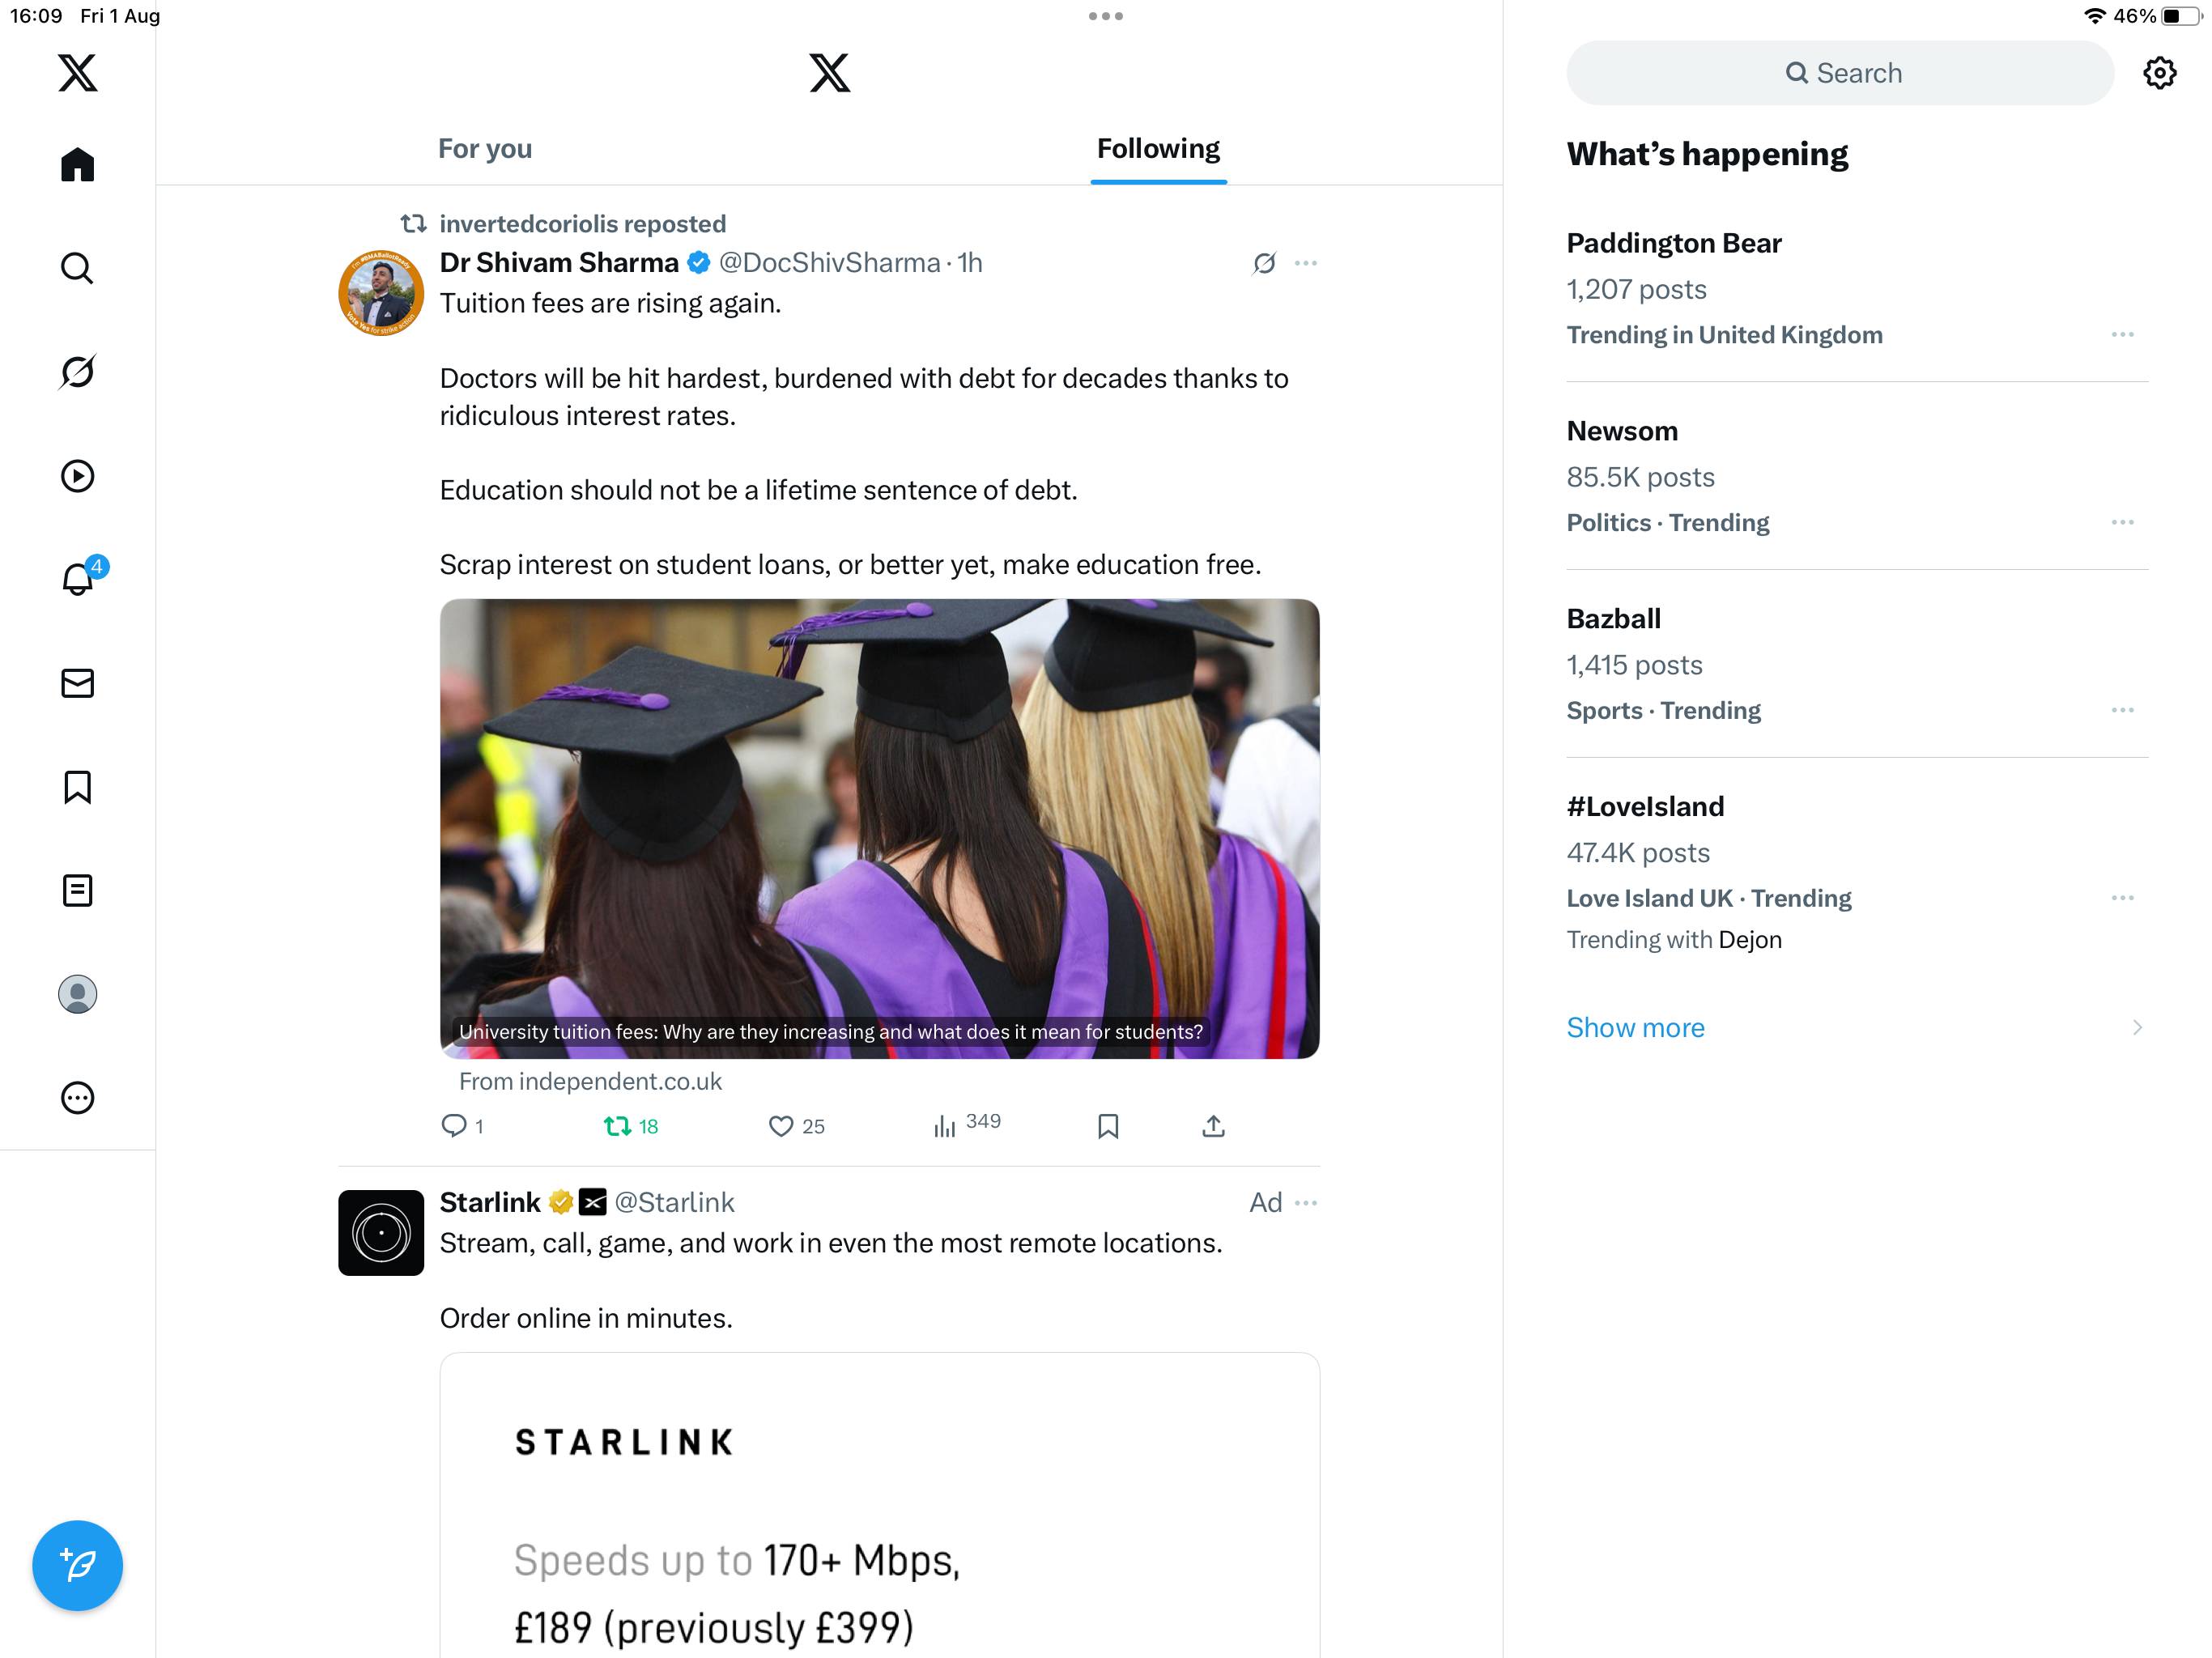
Task: Toggle bookmark on the tuition fees post
Action: pos(1107,1126)
